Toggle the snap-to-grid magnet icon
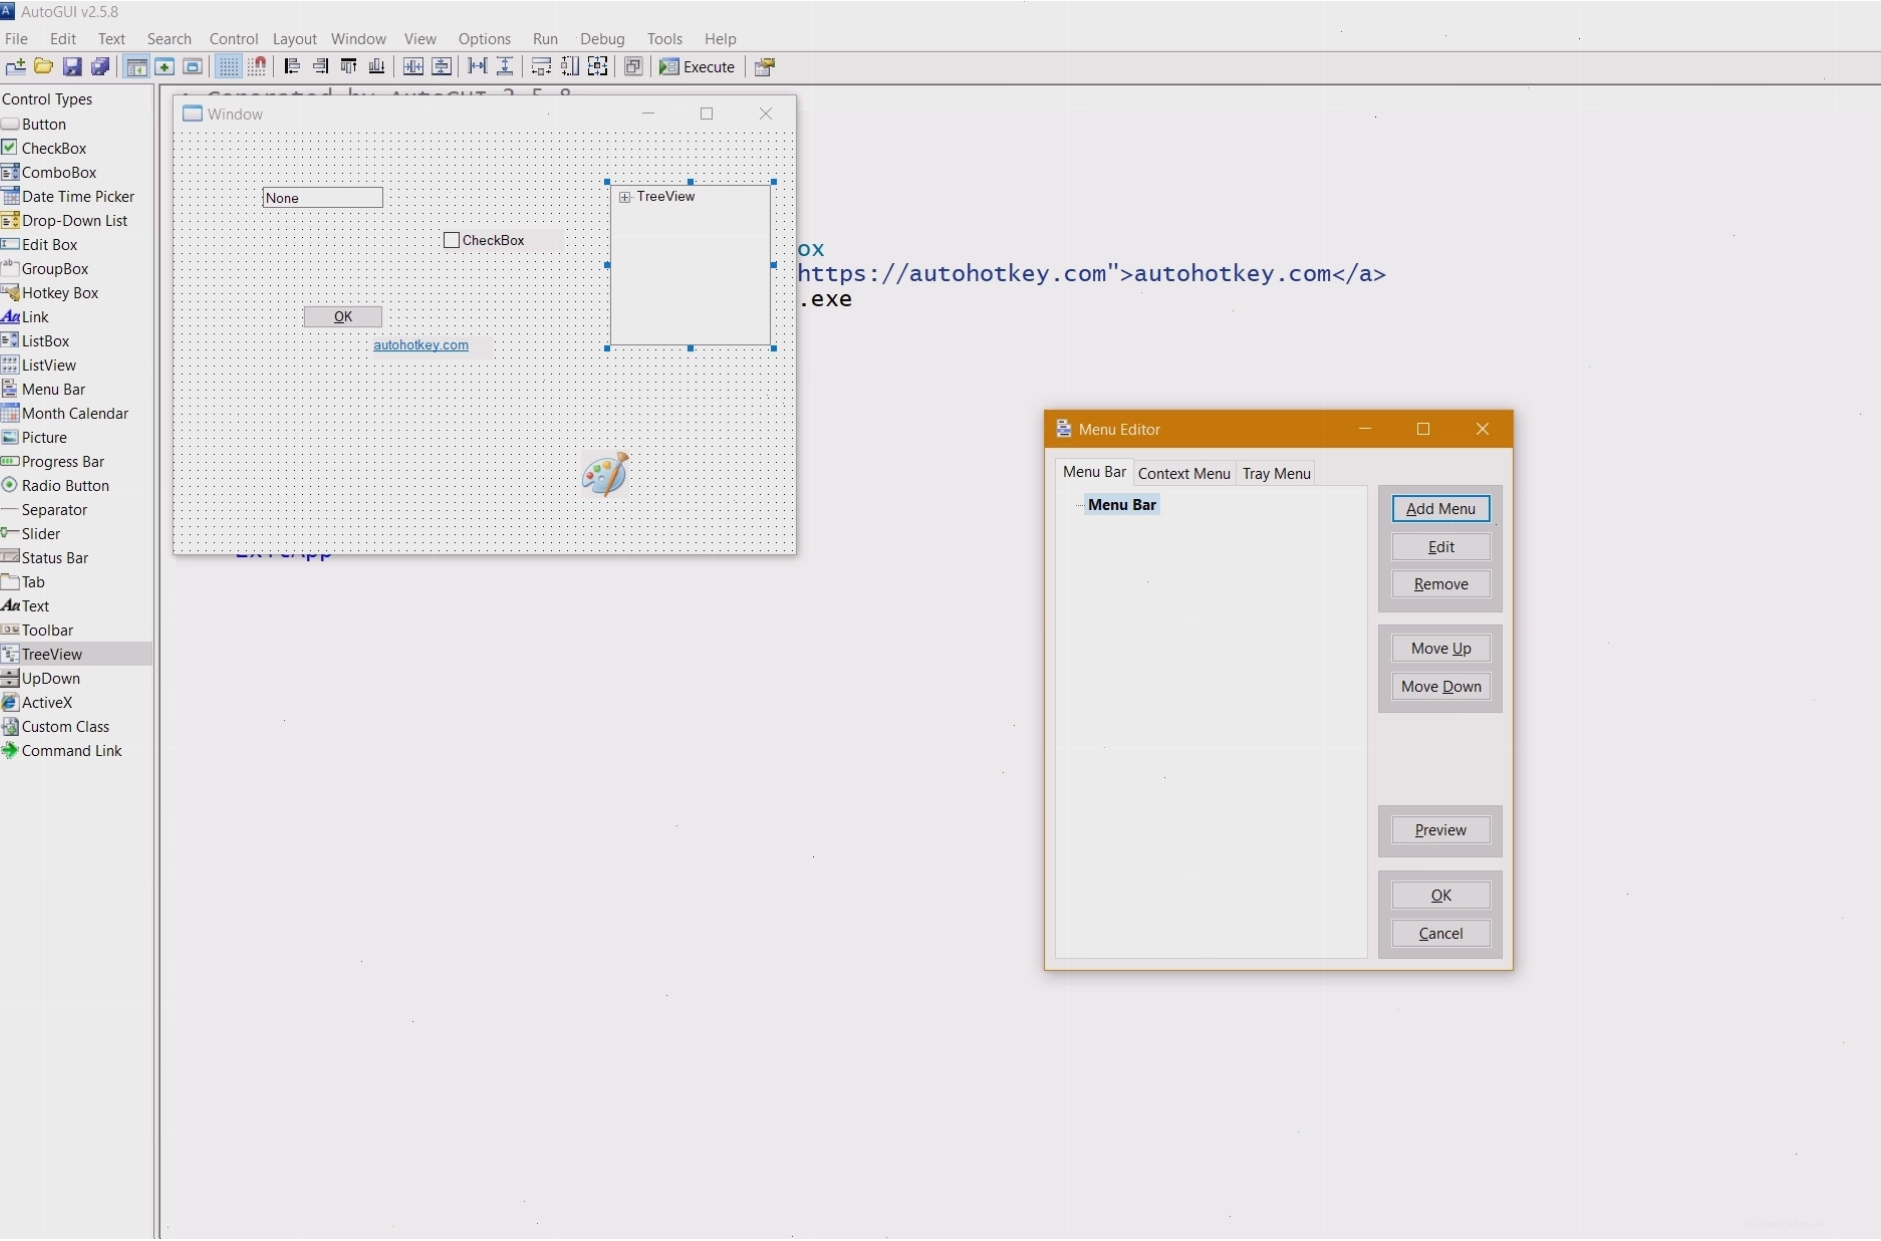 pos(257,67)
